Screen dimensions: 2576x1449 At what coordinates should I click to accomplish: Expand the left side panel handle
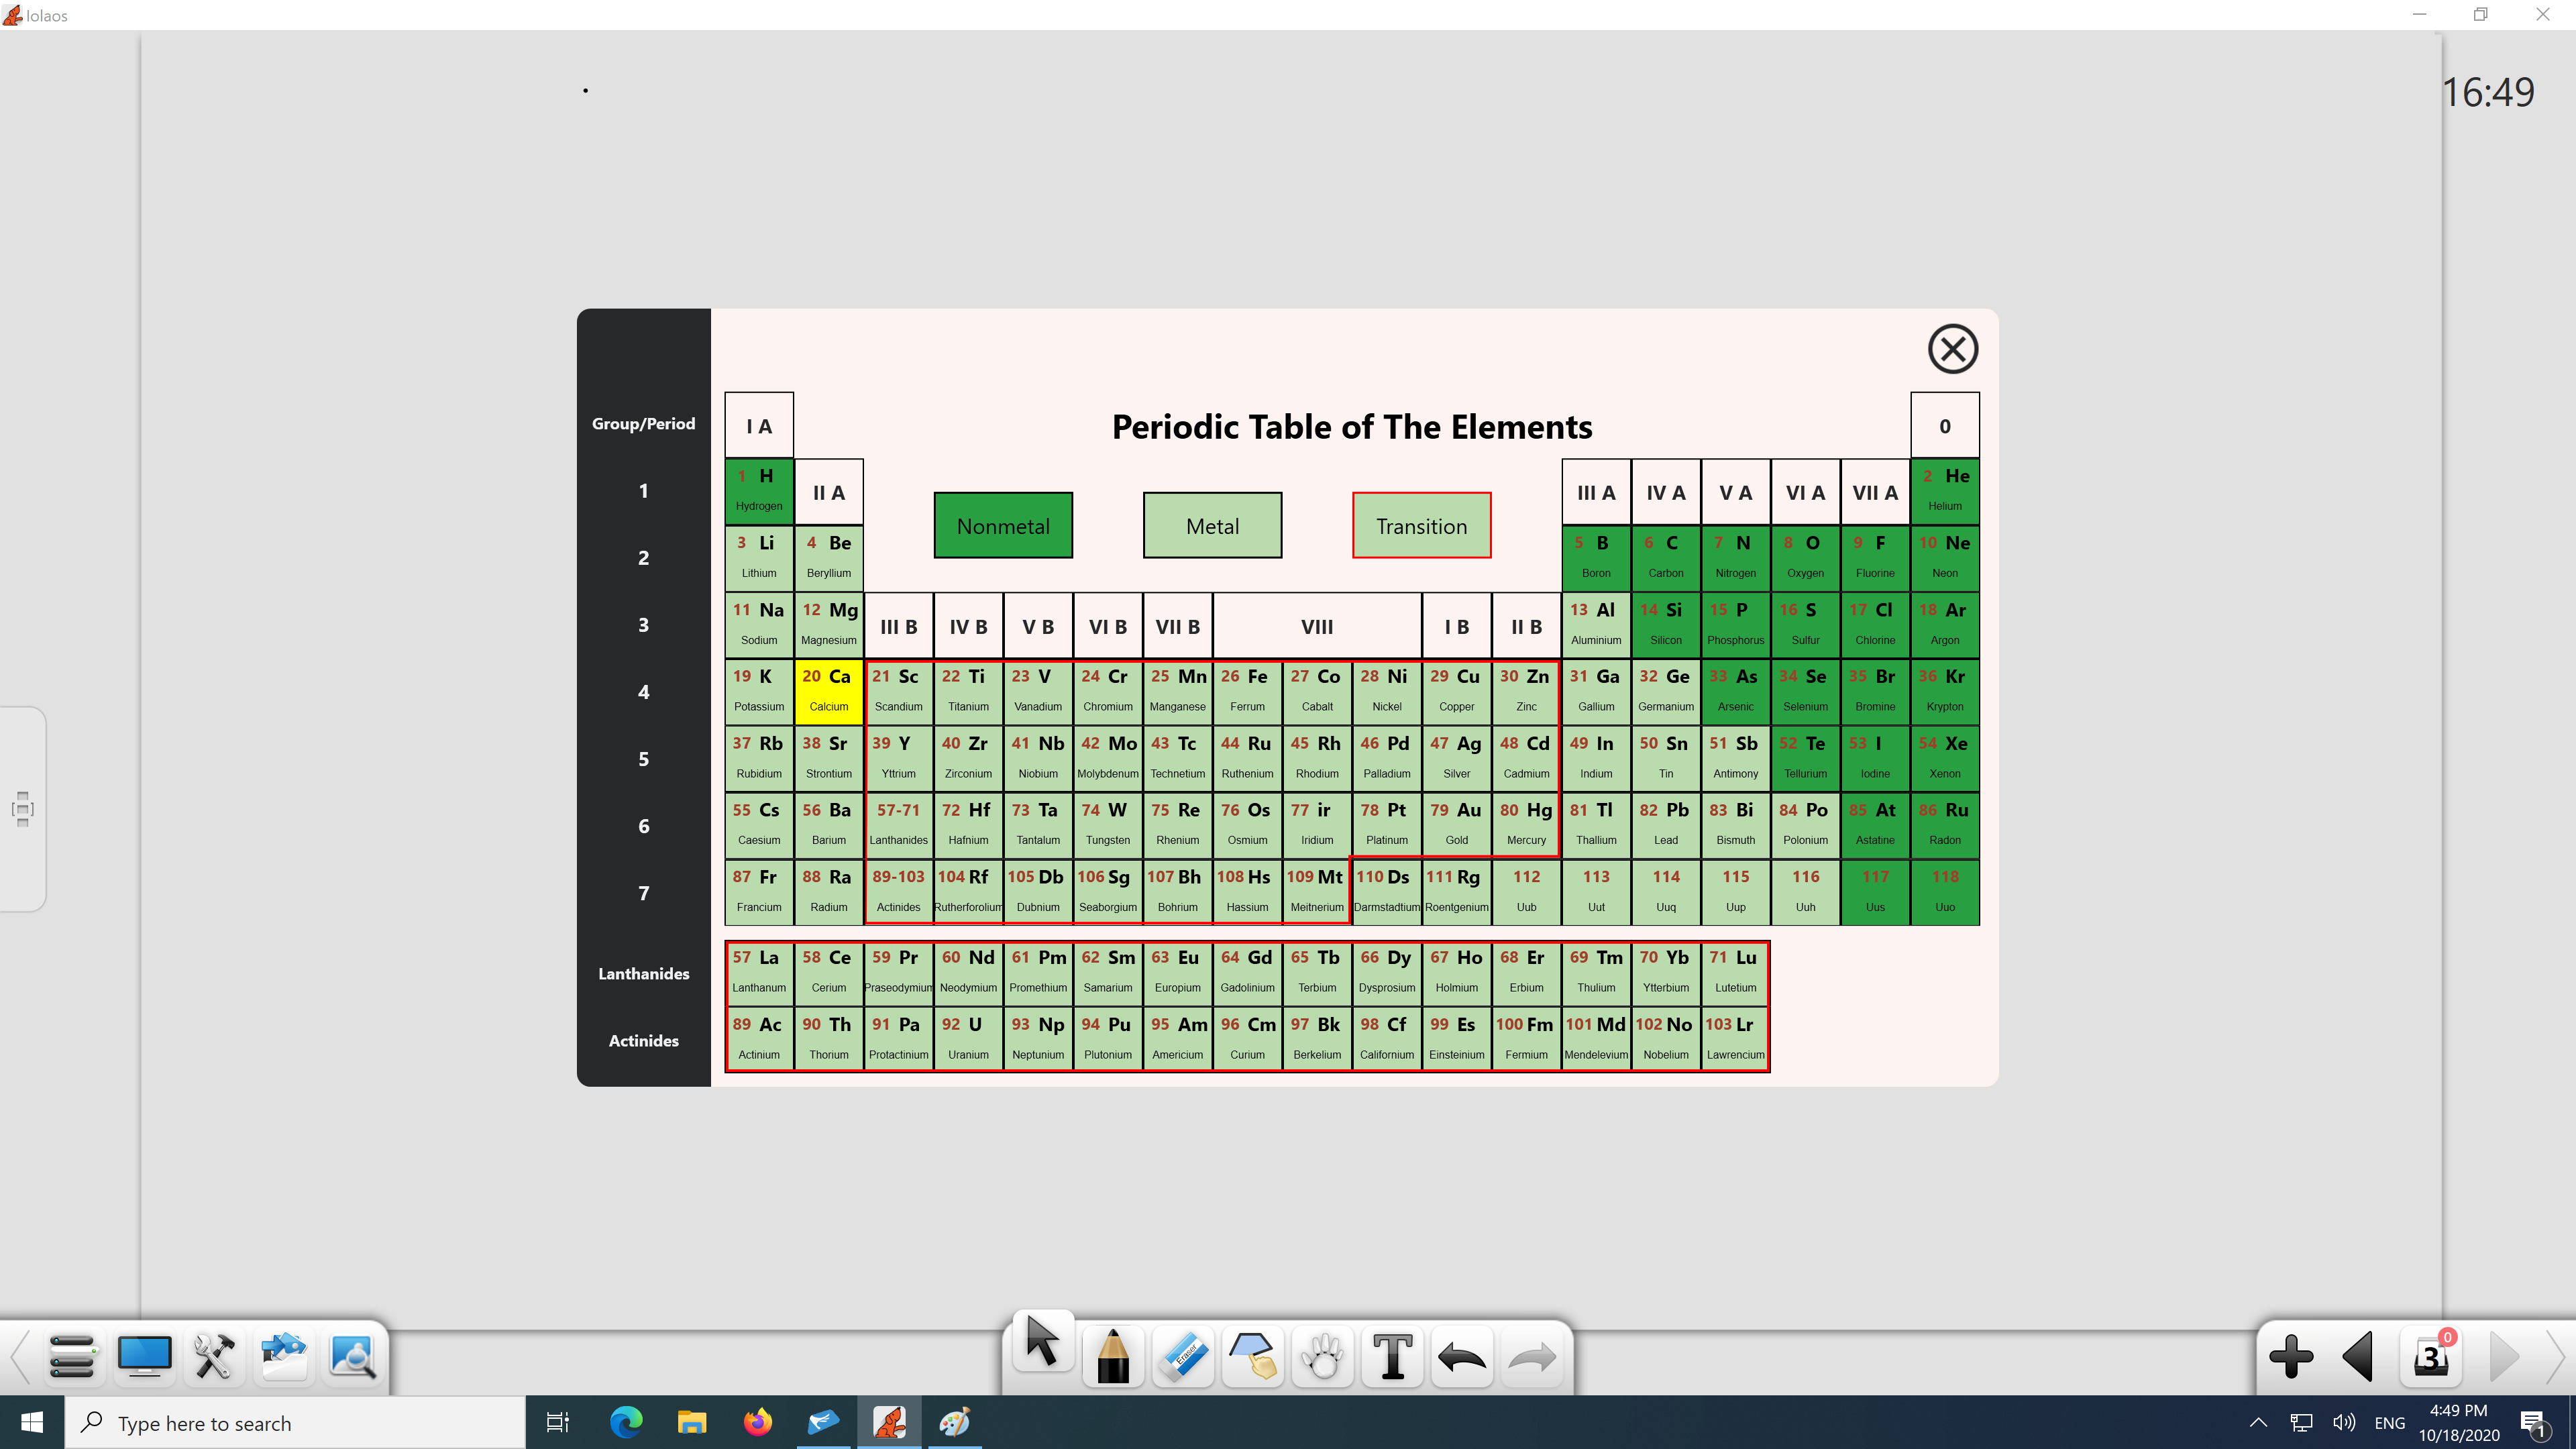[22, 809]
